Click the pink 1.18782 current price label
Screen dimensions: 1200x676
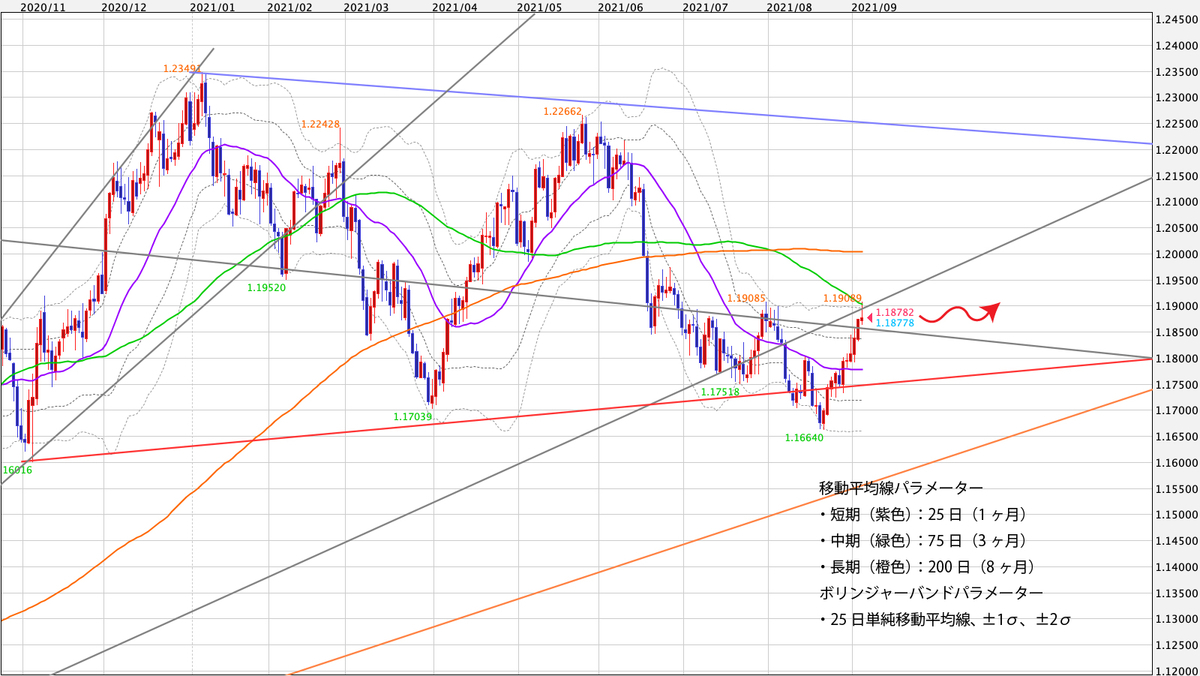[895, 312]
